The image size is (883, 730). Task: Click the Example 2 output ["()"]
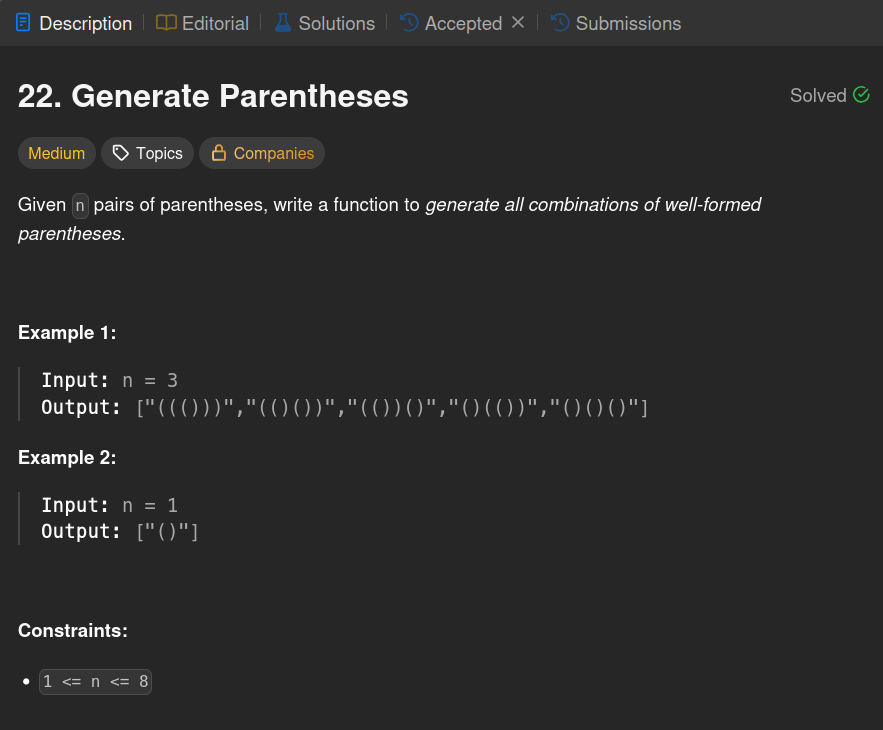[x=167, y=531]
